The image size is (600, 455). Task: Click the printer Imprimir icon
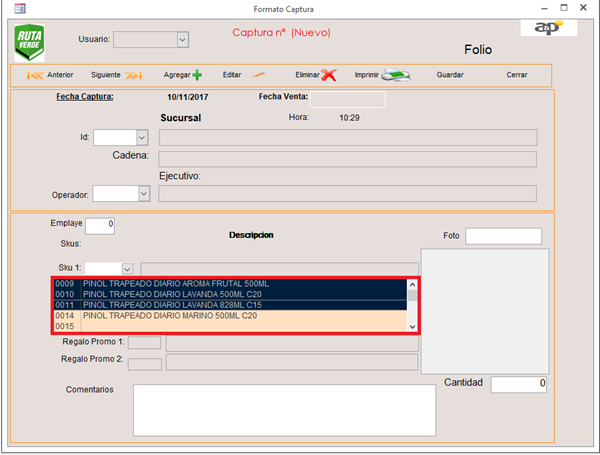397,75
